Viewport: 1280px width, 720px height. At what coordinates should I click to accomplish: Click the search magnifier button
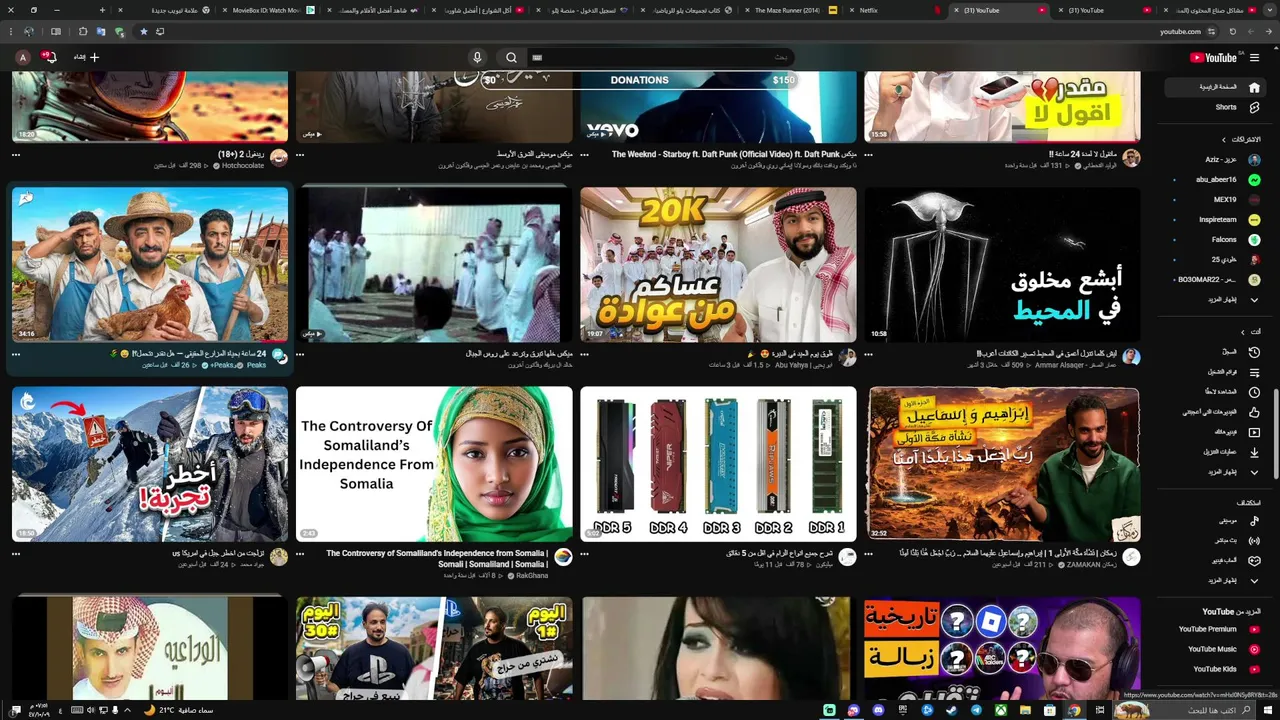[511, 58]
